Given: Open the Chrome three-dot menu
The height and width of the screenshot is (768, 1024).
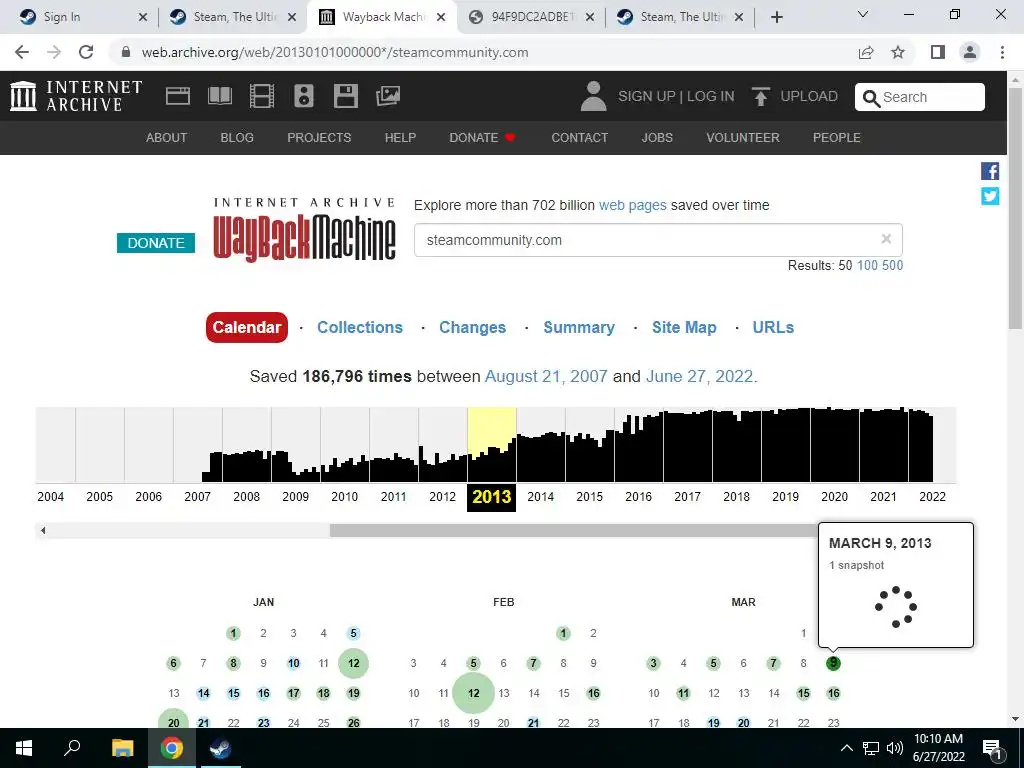Looking at the screenshot, I should pos(1002,52).
